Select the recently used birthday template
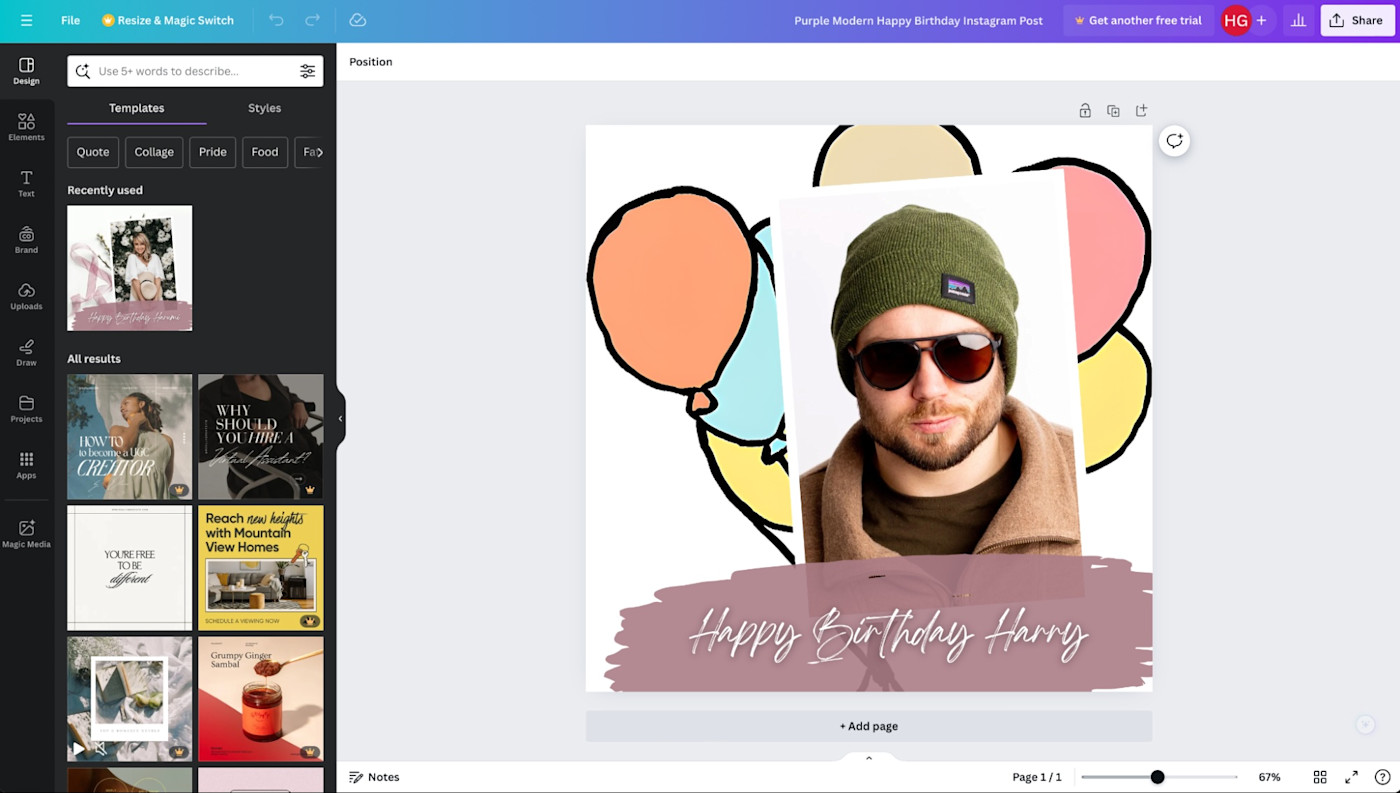The image size is (1400, 793). (130, 268)
